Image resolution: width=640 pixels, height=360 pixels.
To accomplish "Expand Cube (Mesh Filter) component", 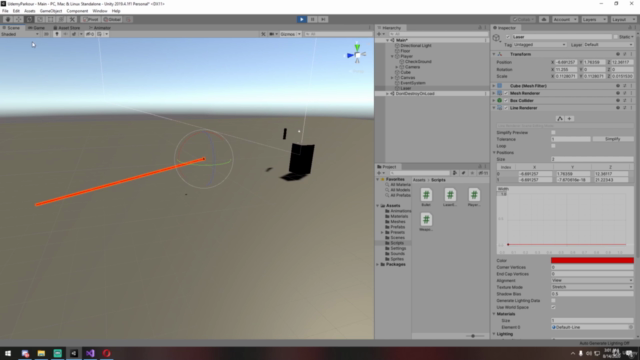I will pos(494,86).
